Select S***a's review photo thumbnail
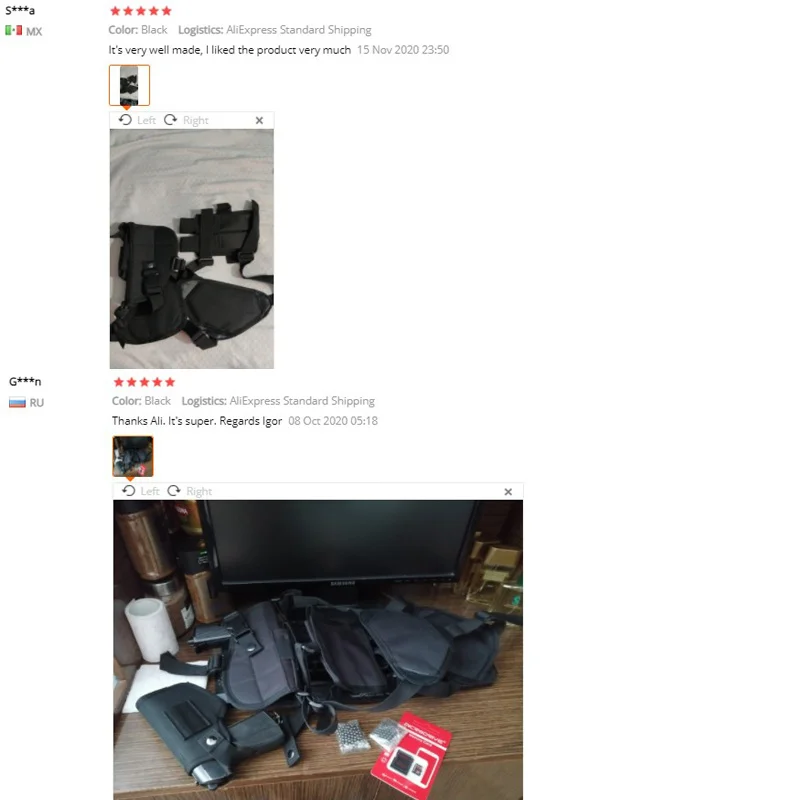The image size is (800, 800). click(129, 85)
